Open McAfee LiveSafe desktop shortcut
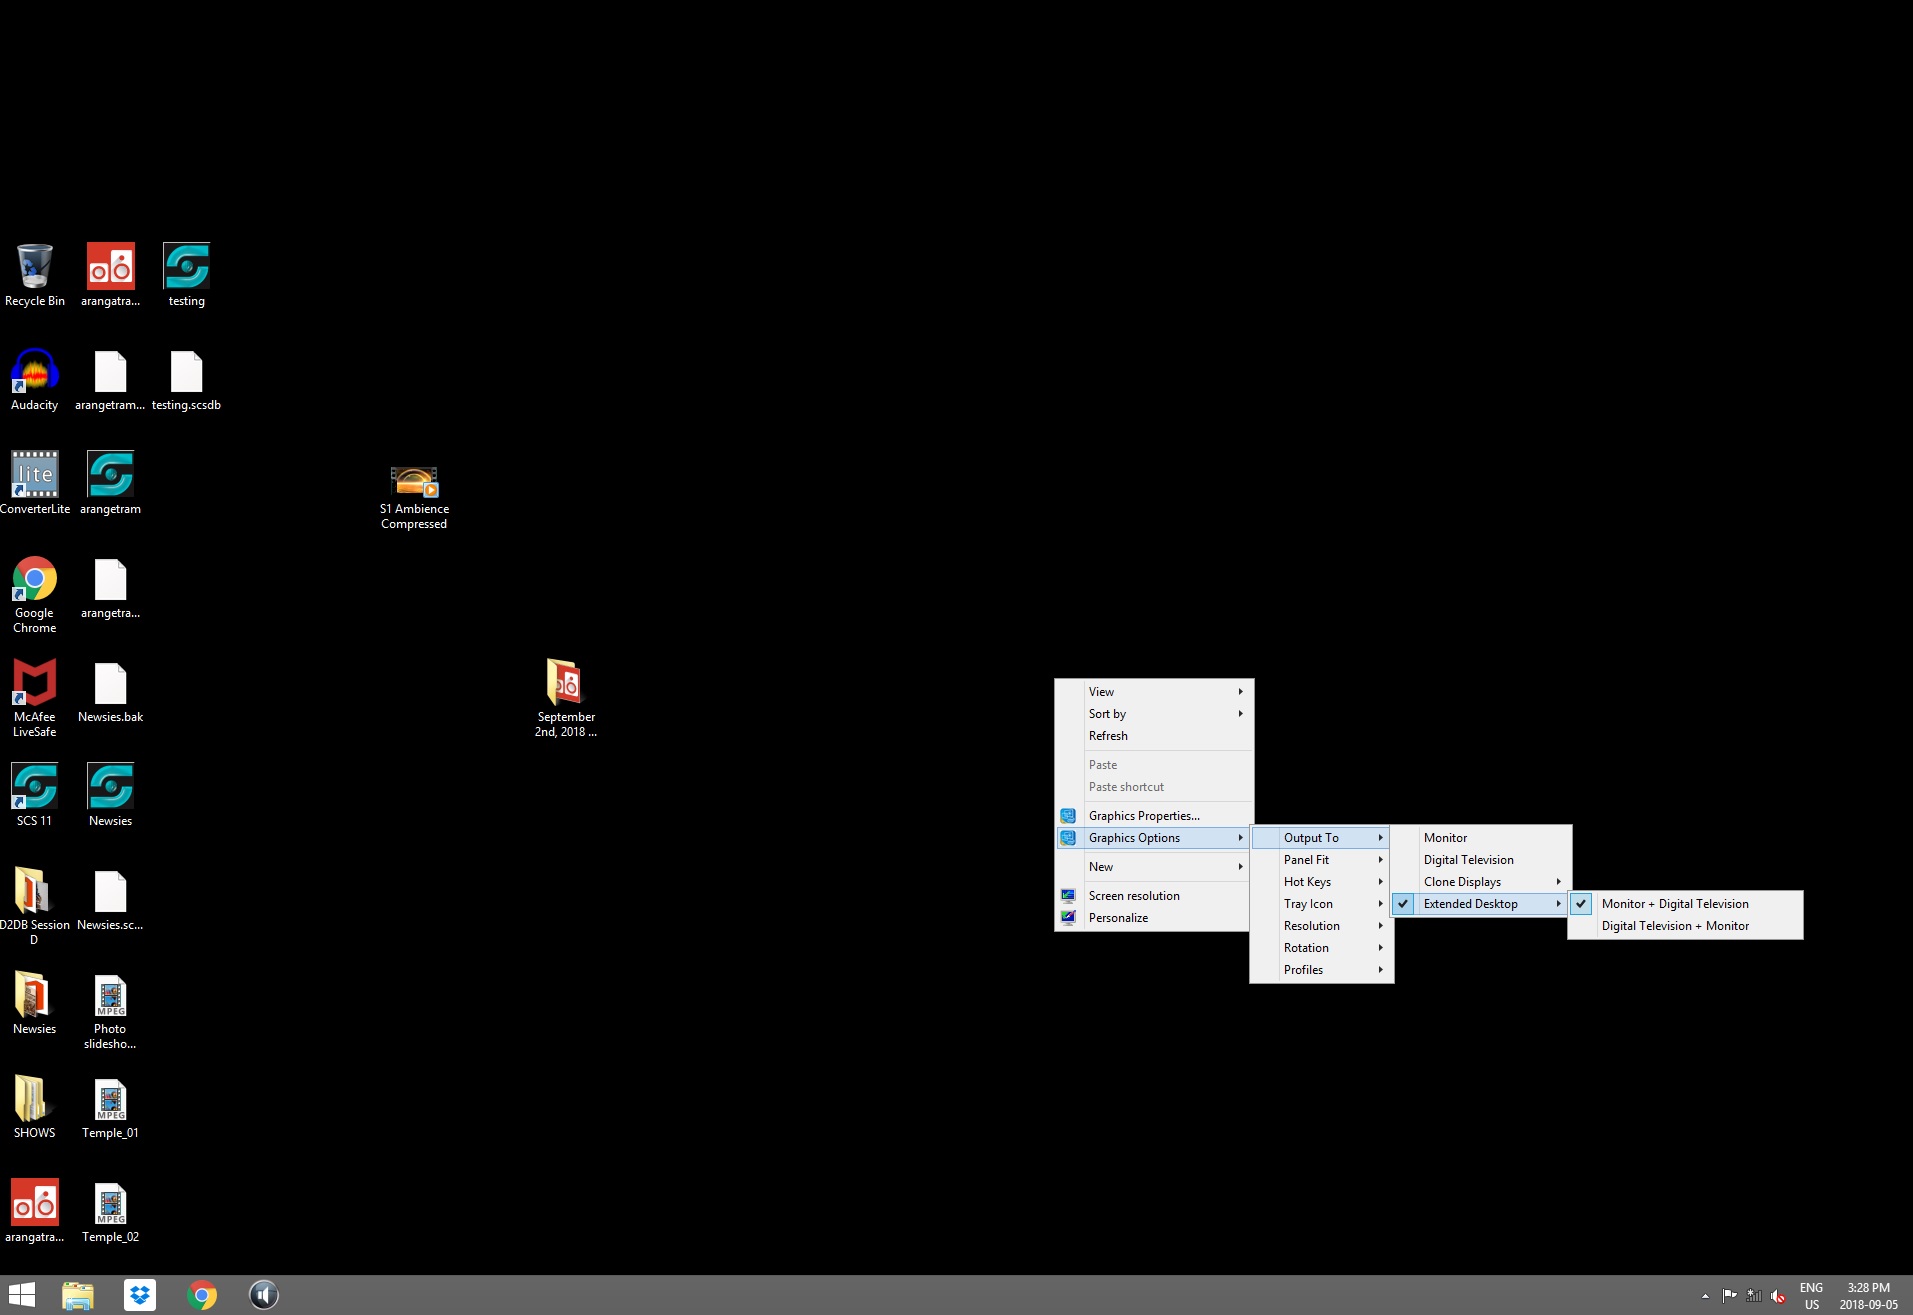 (34, 686)
